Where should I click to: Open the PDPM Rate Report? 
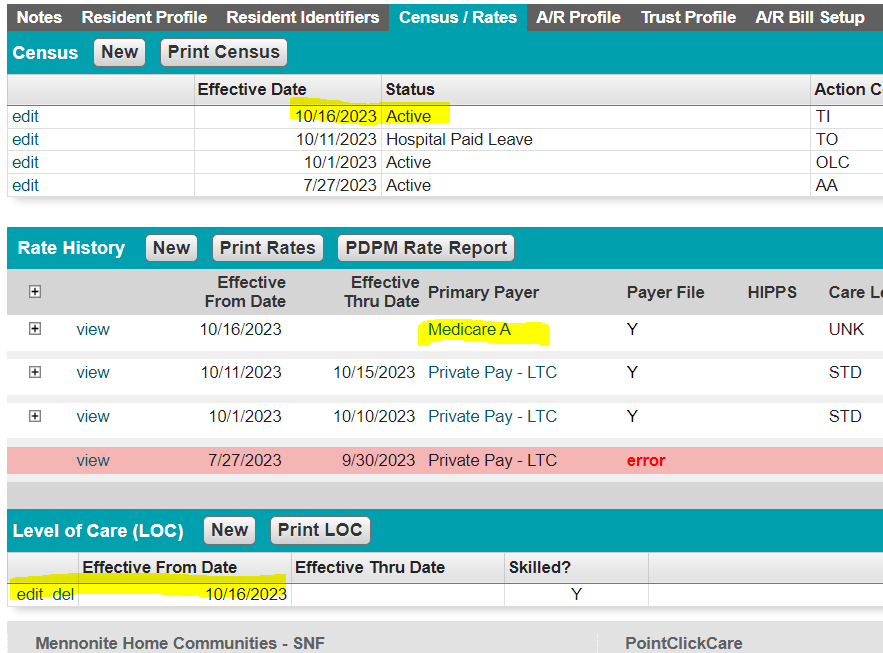coord(427,248)
